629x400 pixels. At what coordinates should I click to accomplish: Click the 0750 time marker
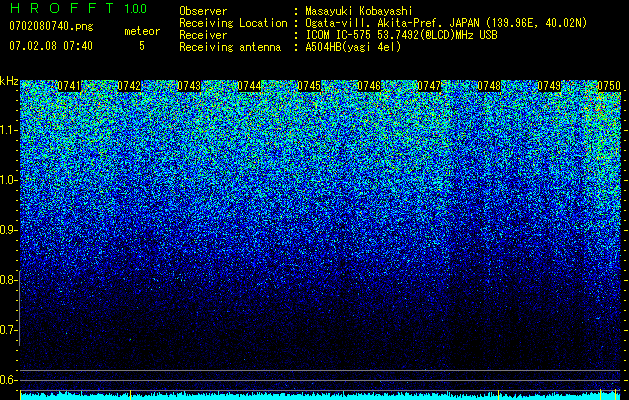point(609,86)
